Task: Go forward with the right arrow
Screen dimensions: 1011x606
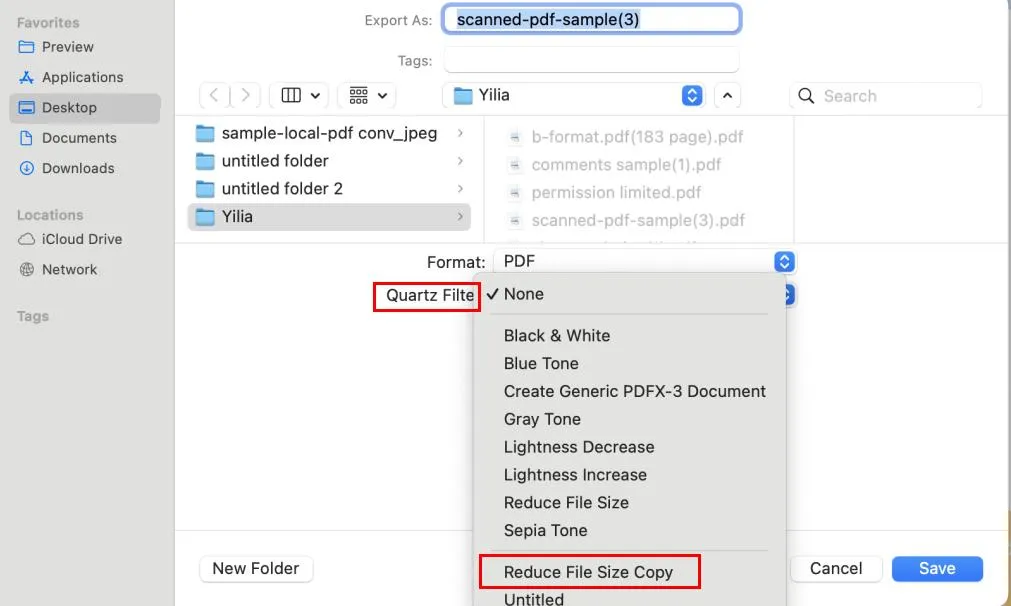Action: (x=246, y=95)
